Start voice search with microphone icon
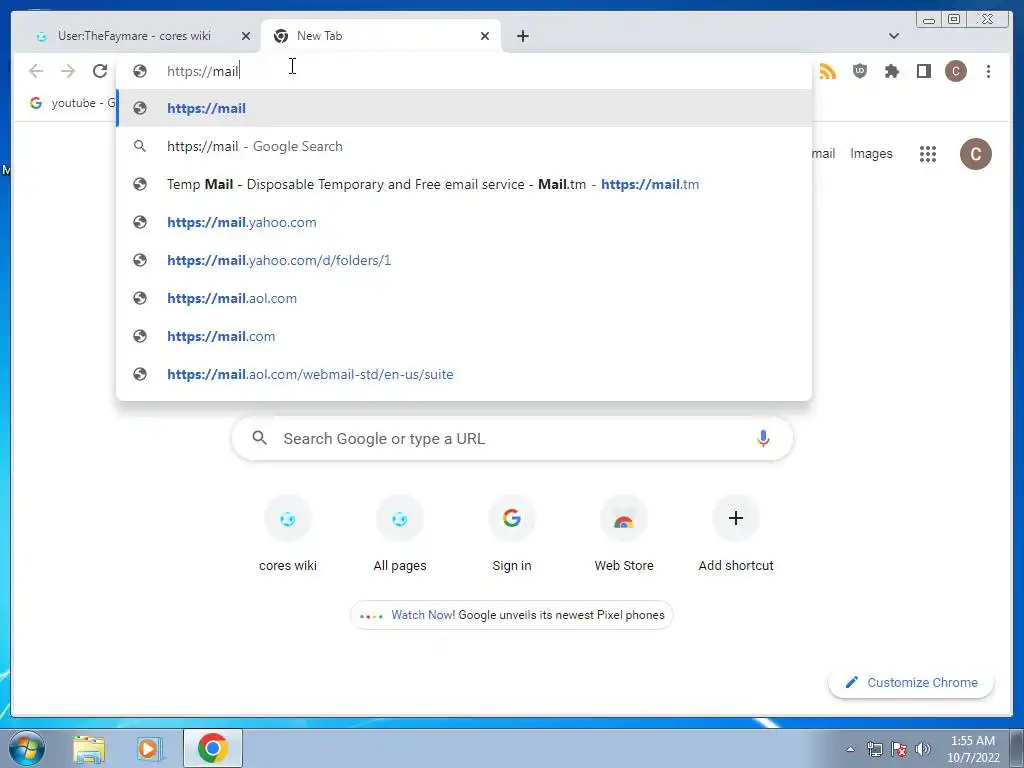This screenshot has height=768, width=1024. click(763, 438)
